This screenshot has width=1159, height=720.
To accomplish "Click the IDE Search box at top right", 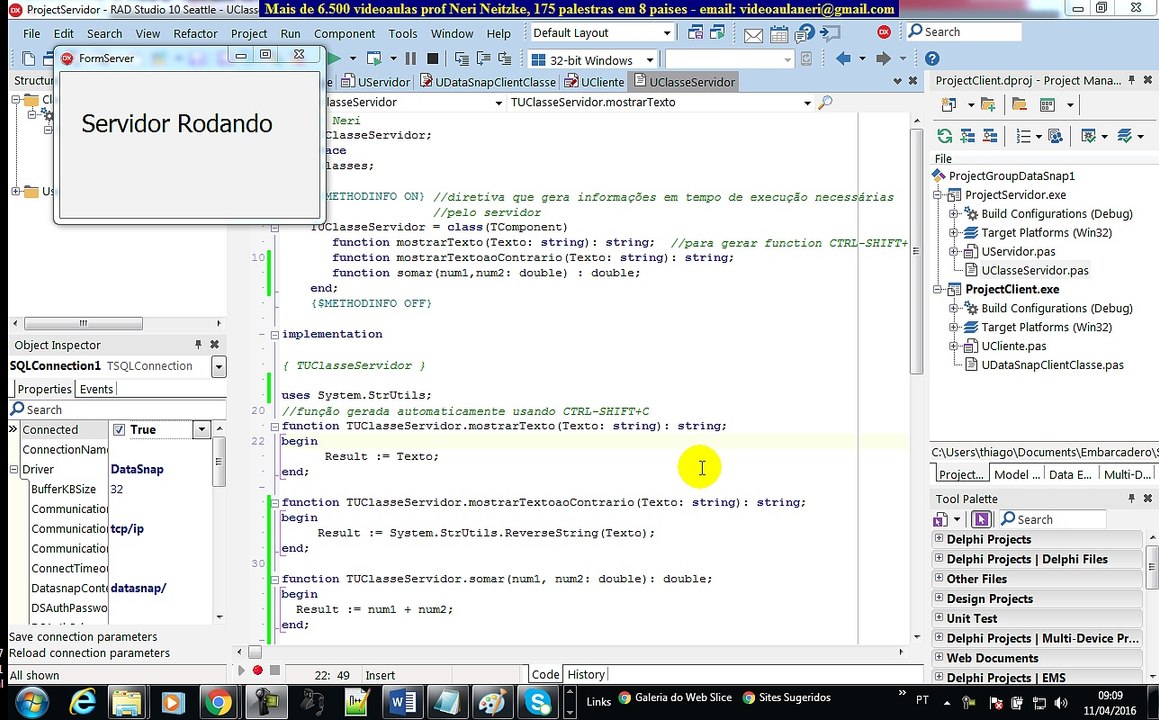I will click(x=965, y=32).
